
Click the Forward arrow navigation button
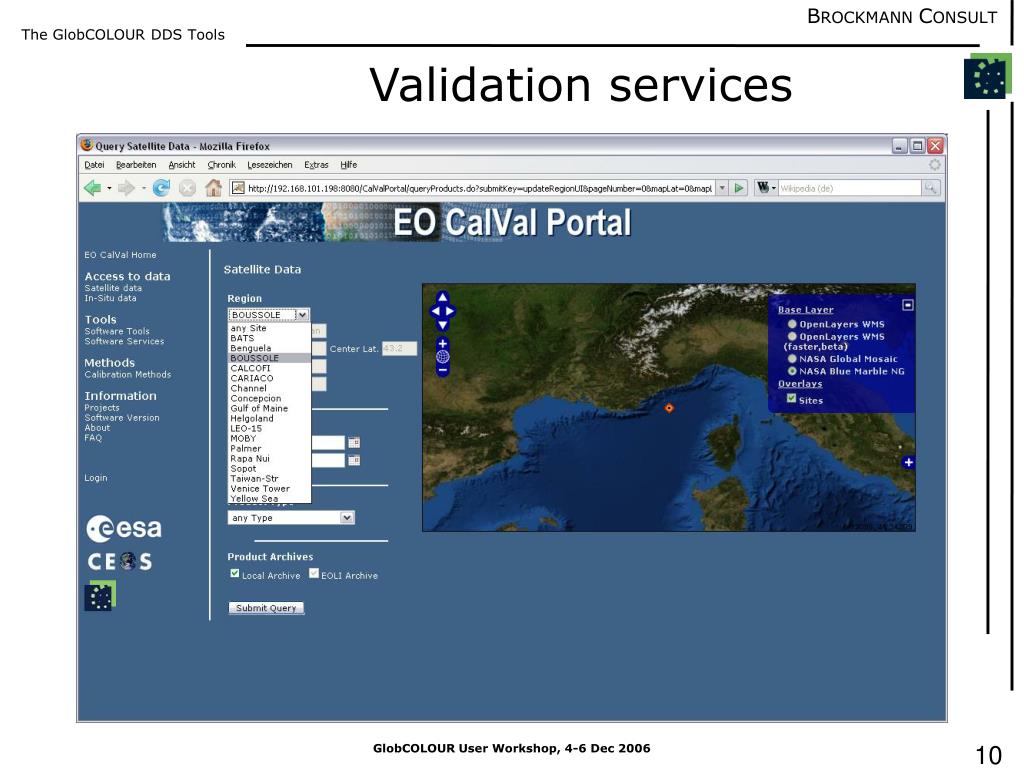click(126, 188)
